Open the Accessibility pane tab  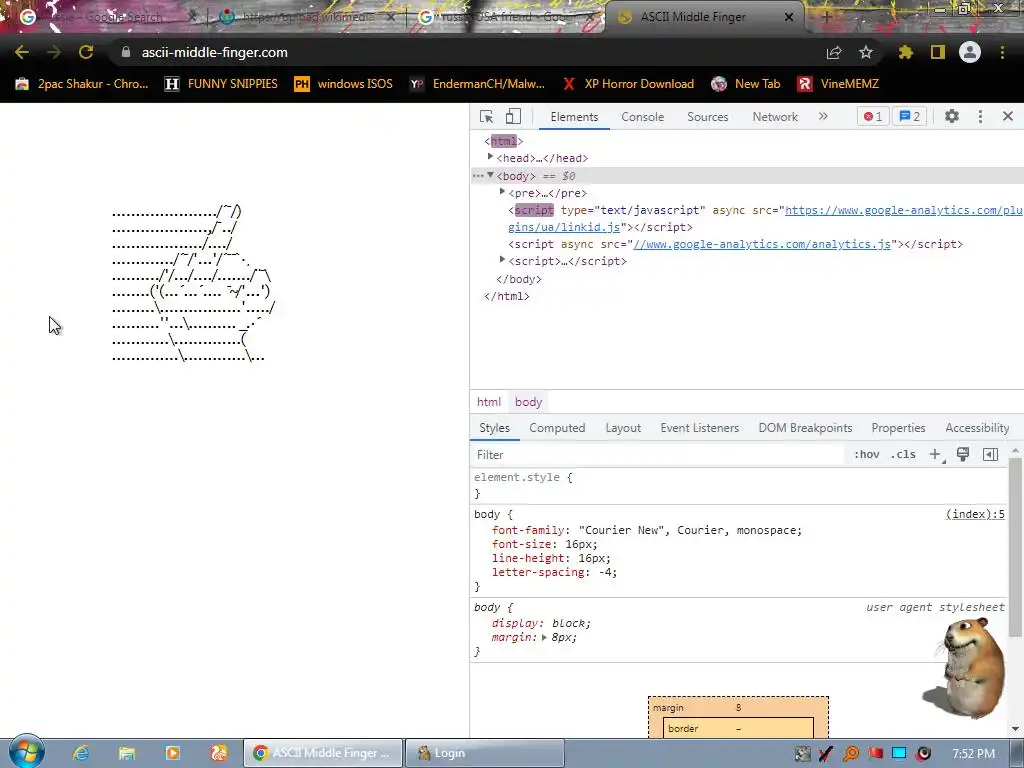(x=977, y=428)
